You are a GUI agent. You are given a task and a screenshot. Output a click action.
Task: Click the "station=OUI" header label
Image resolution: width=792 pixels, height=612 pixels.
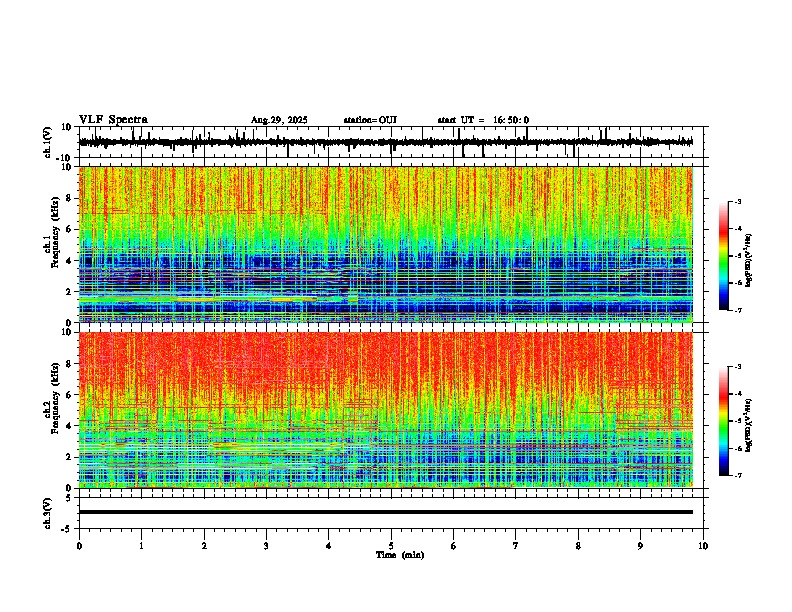pyautogui.click(x=370, y=120)
